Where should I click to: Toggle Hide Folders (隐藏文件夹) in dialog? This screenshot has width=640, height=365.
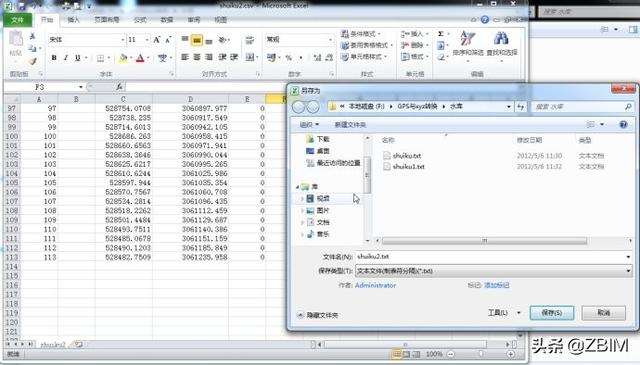click(x=318, y=315)
